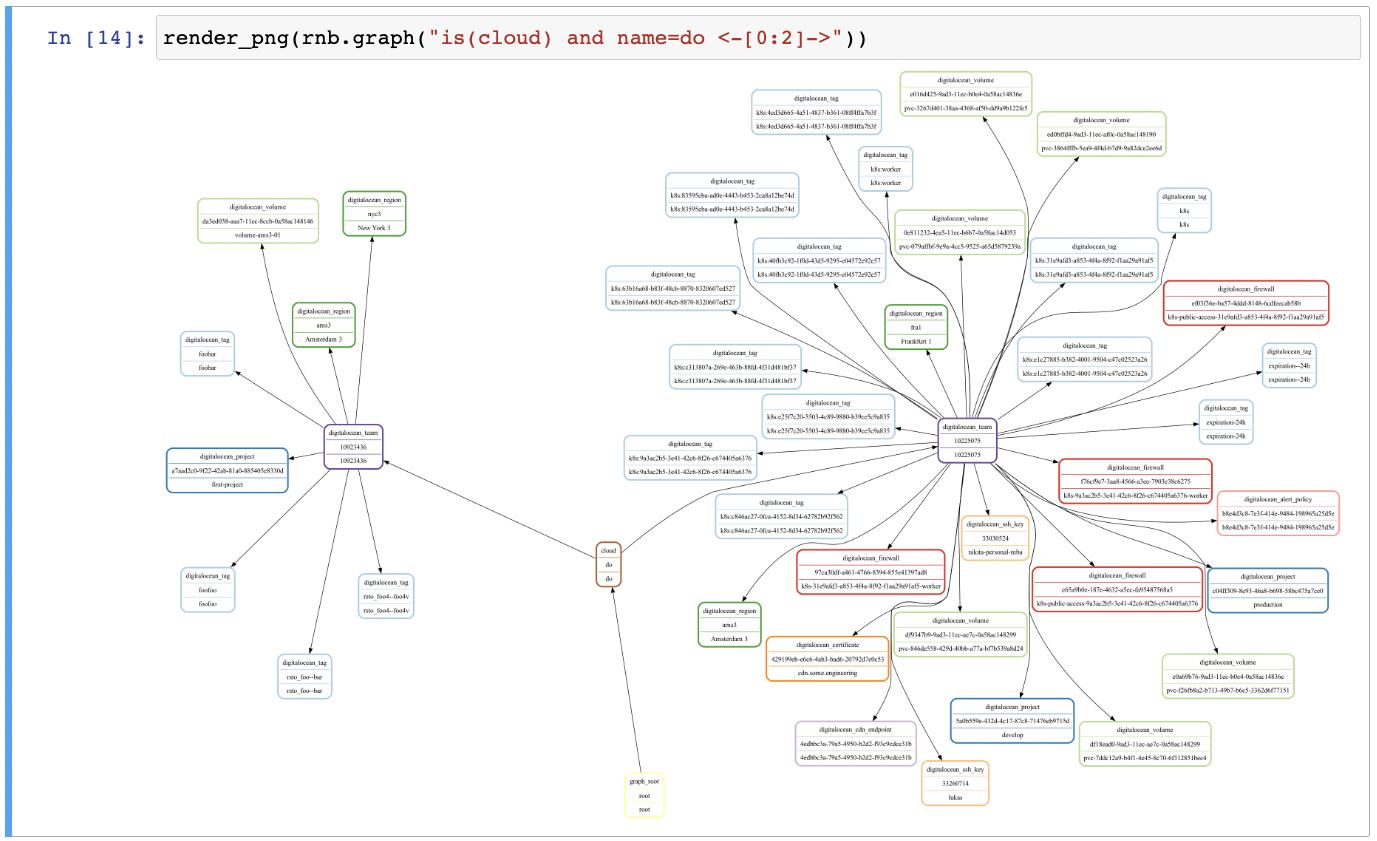This screenshot has height=841, width=1377.
Task: Click Amsterdam 3 region node above team 10923436
Action: [324, 325]
